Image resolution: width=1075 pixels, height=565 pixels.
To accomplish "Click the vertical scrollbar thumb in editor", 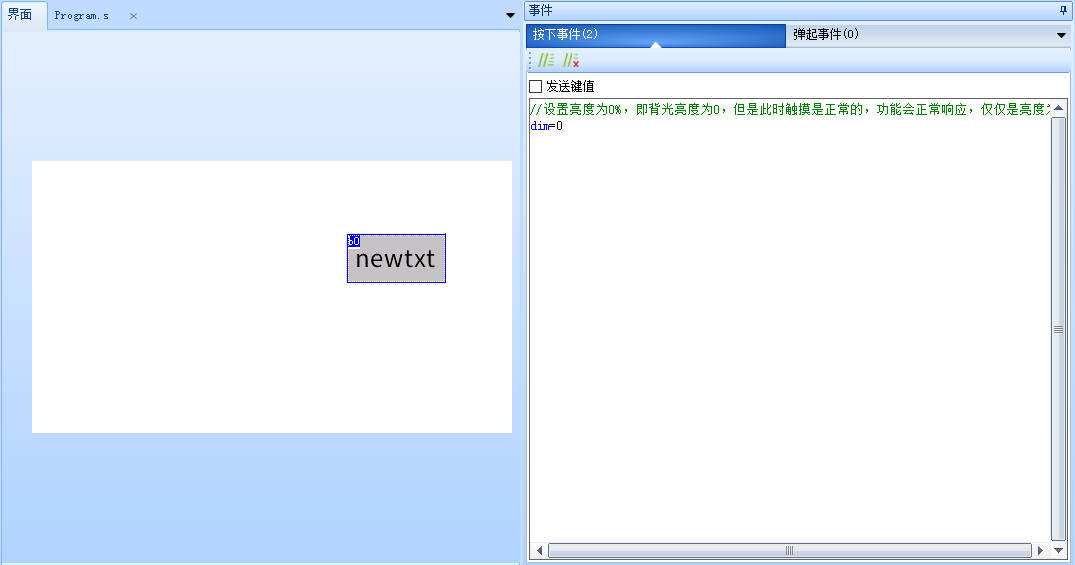I will (1058, 328).
